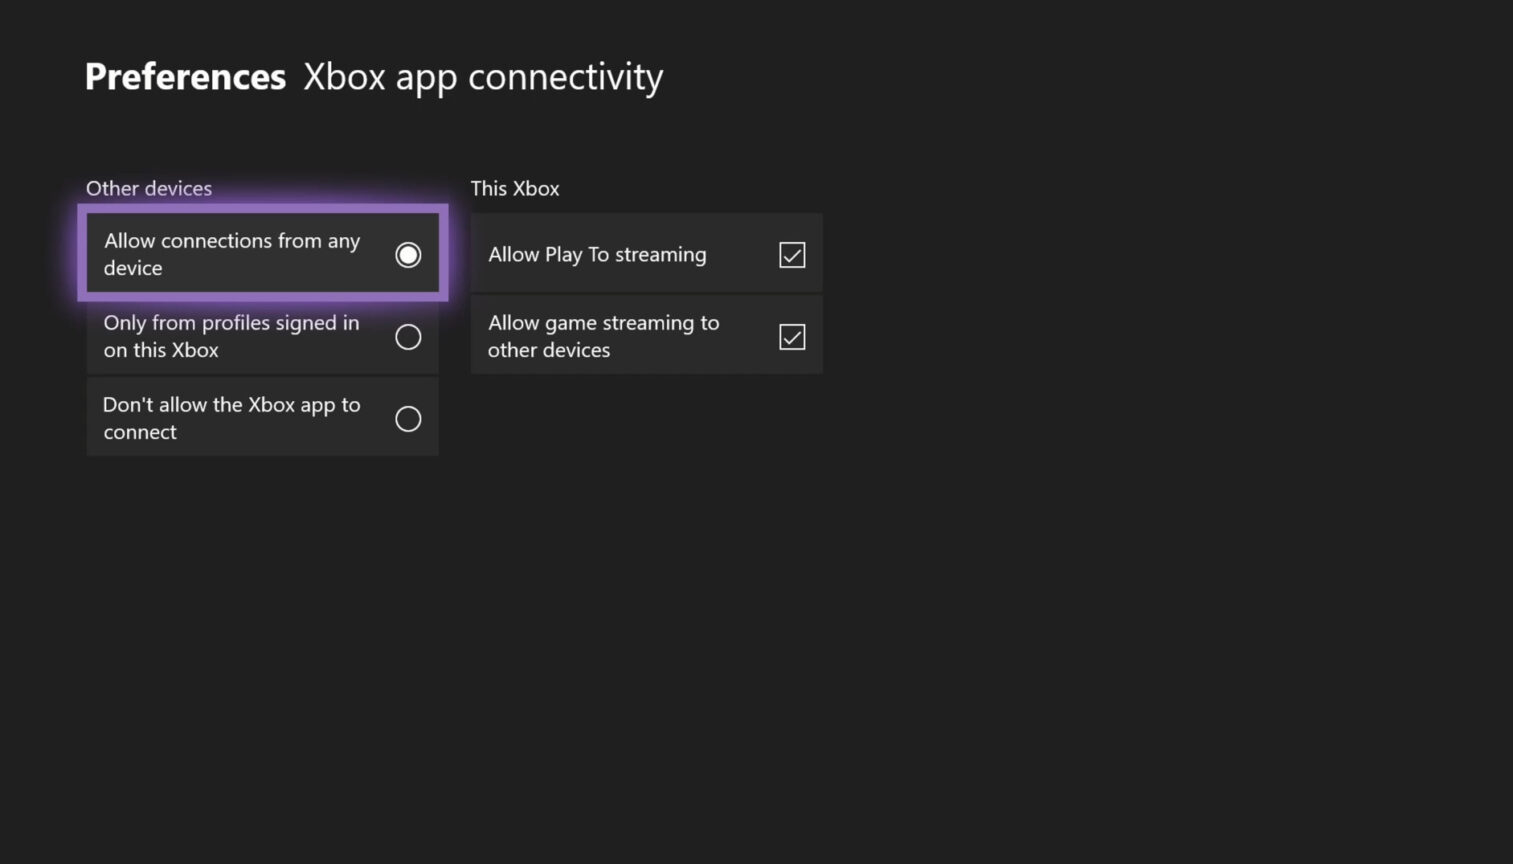This screenshot has width=1513, height=864.
Task: Click the radio circle next to any device option
Action: 408,254
